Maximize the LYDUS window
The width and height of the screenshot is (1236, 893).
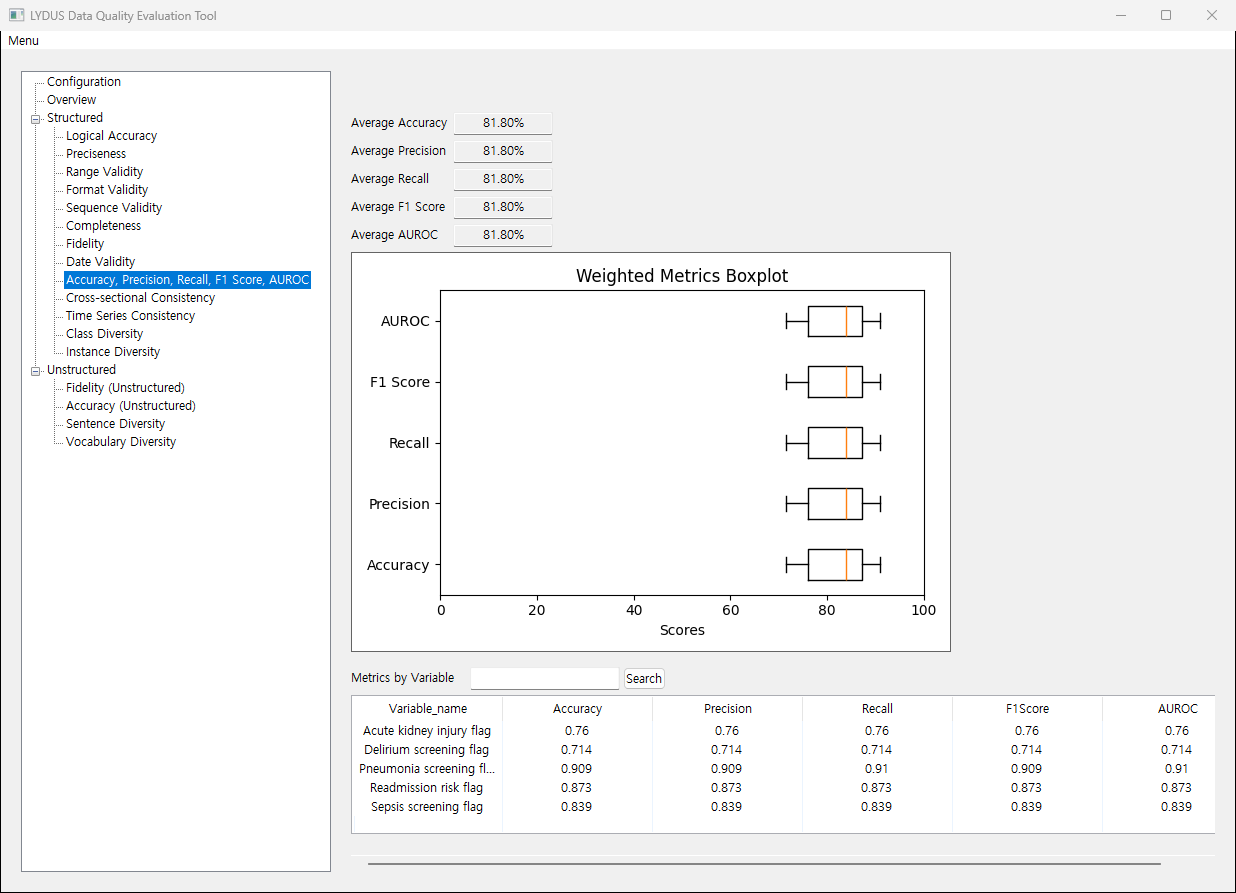tap(1166, 15)
